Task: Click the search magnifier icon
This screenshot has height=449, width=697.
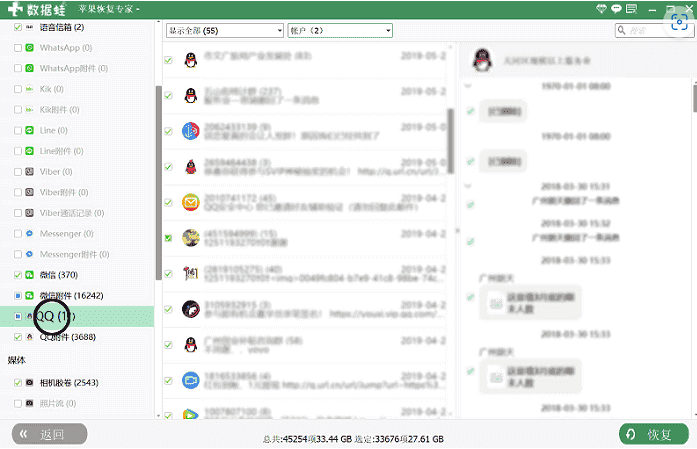Action: [621, 30]
